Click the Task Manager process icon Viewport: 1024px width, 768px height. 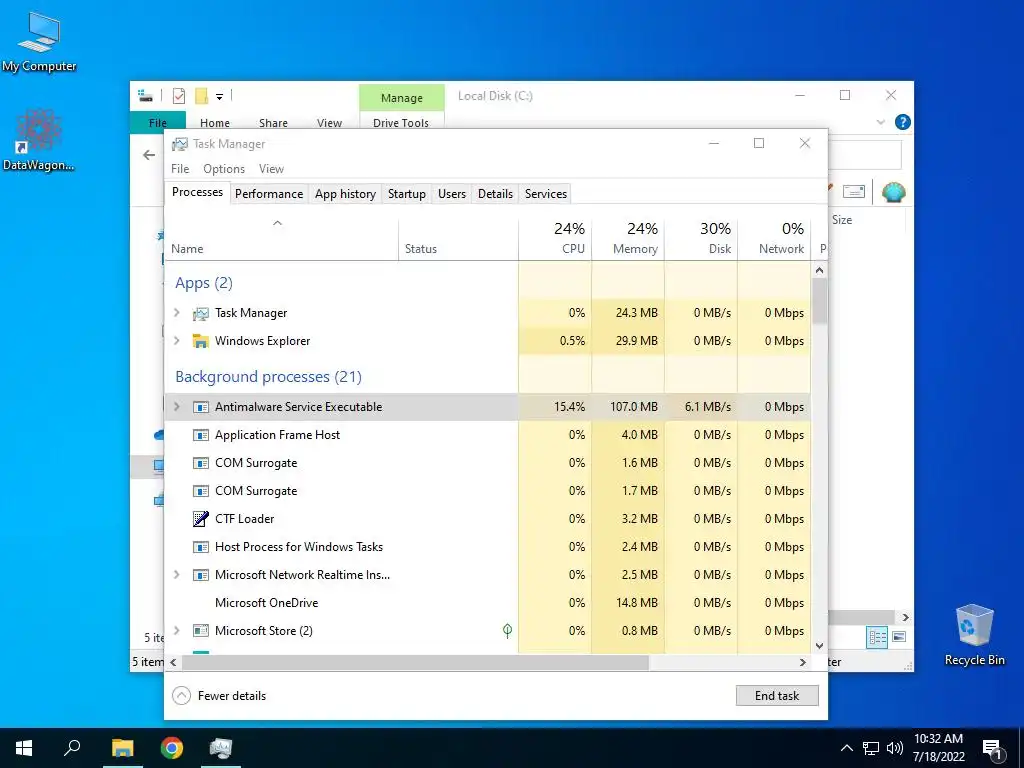click(x=200, y=313)
